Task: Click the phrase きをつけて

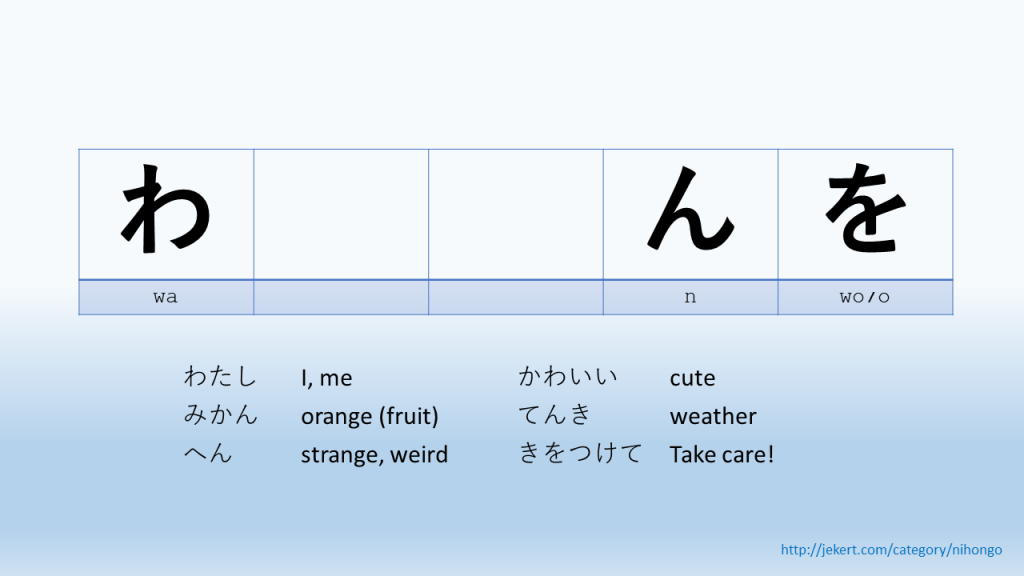Action: pyautogui.click(x=581, y=453)
